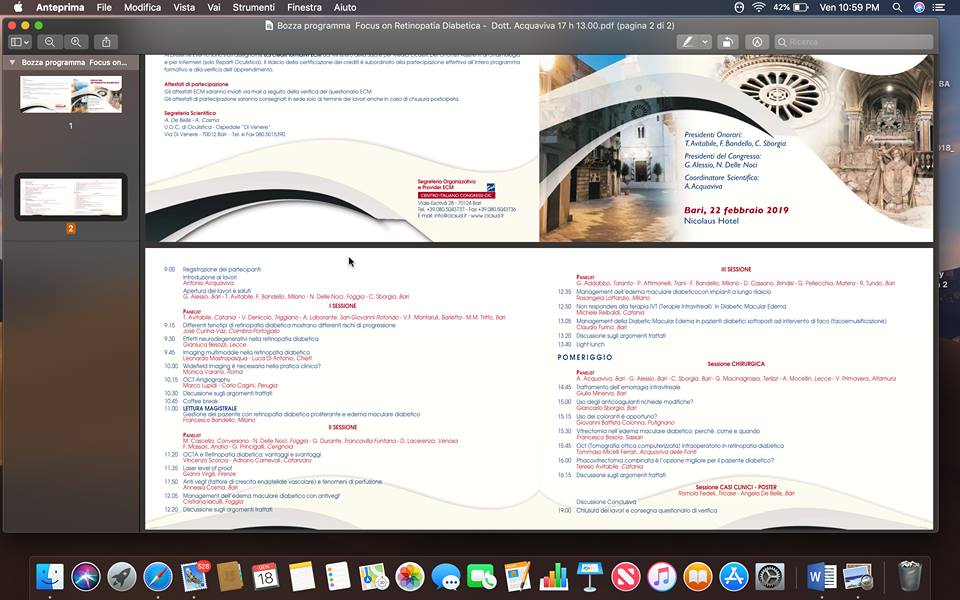Click the 'Bari, 22 febbraio 2019' date text

click(736, 210)
